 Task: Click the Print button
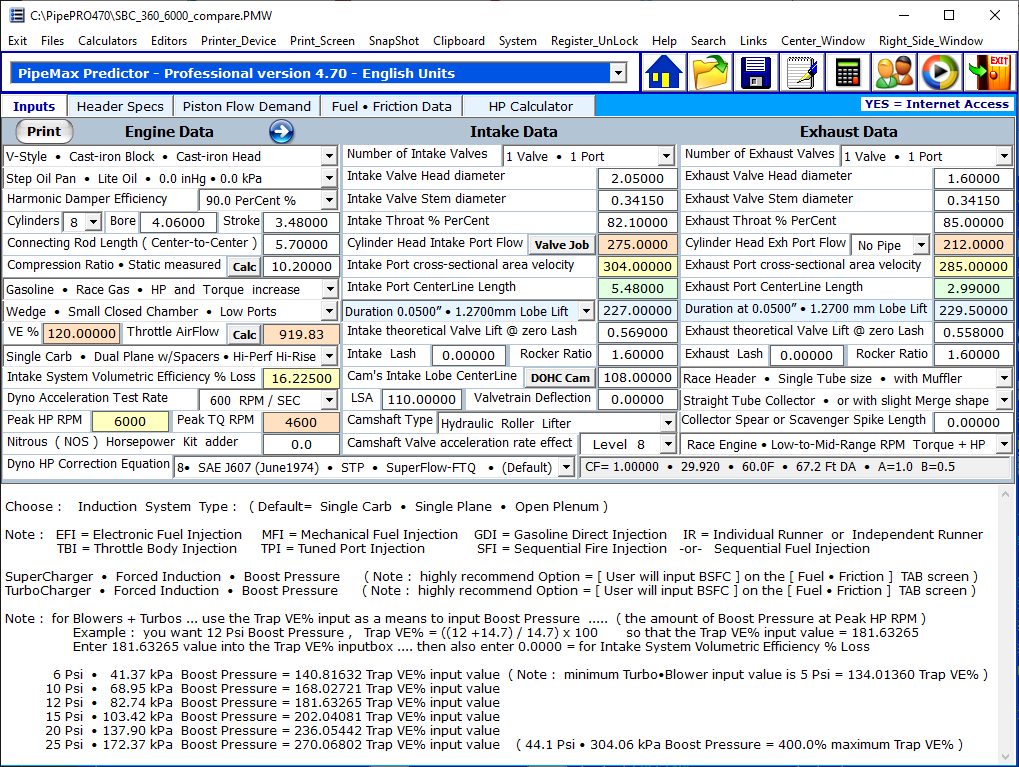(x=44, y=131)
